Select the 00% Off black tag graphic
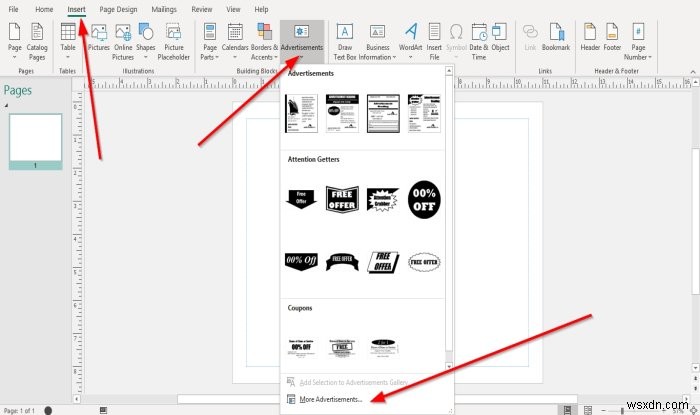700x415 pixels. coord(301,261)
